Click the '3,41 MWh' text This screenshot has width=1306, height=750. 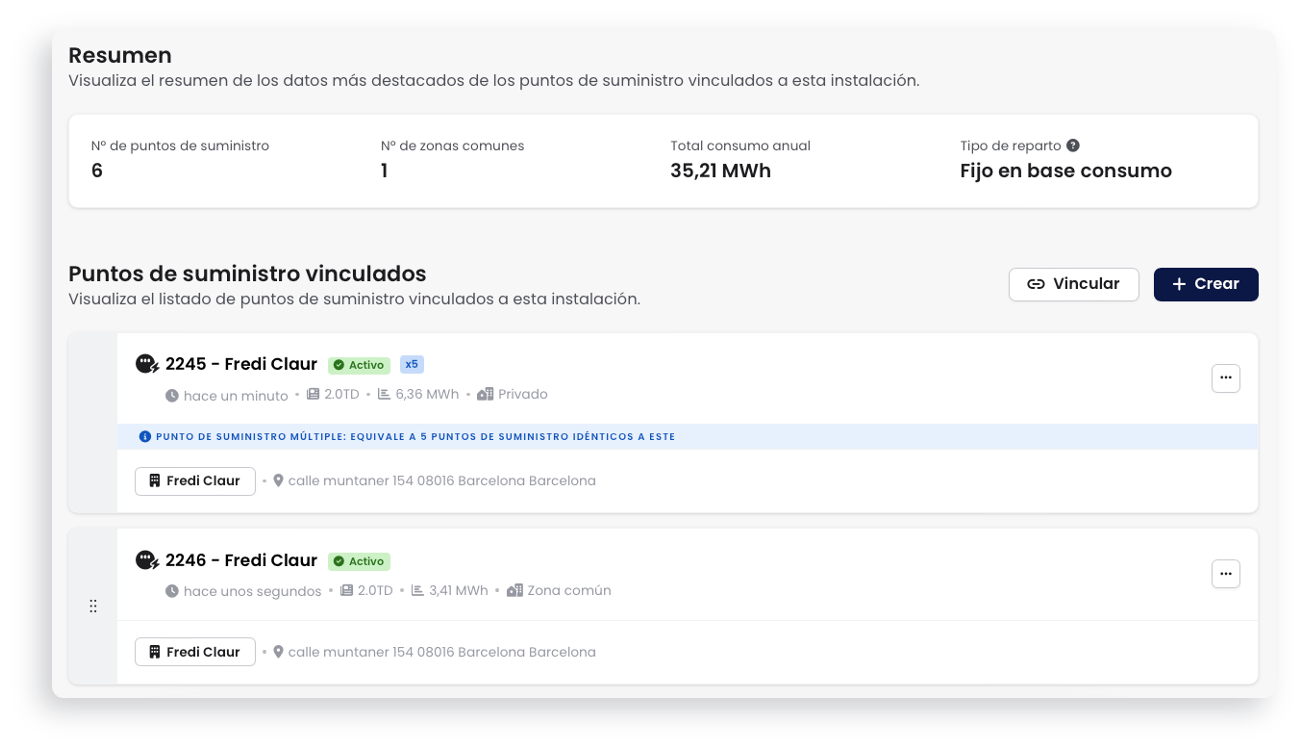(459, 590)
